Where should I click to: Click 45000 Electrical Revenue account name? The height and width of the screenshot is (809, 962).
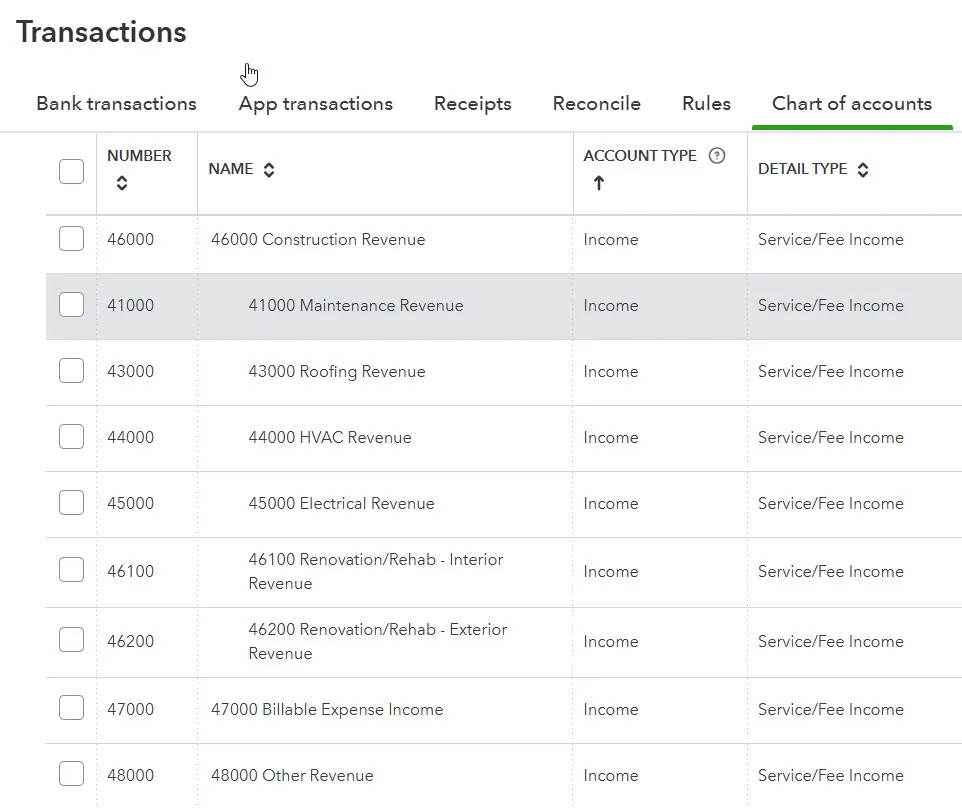(x=341, y=503)
